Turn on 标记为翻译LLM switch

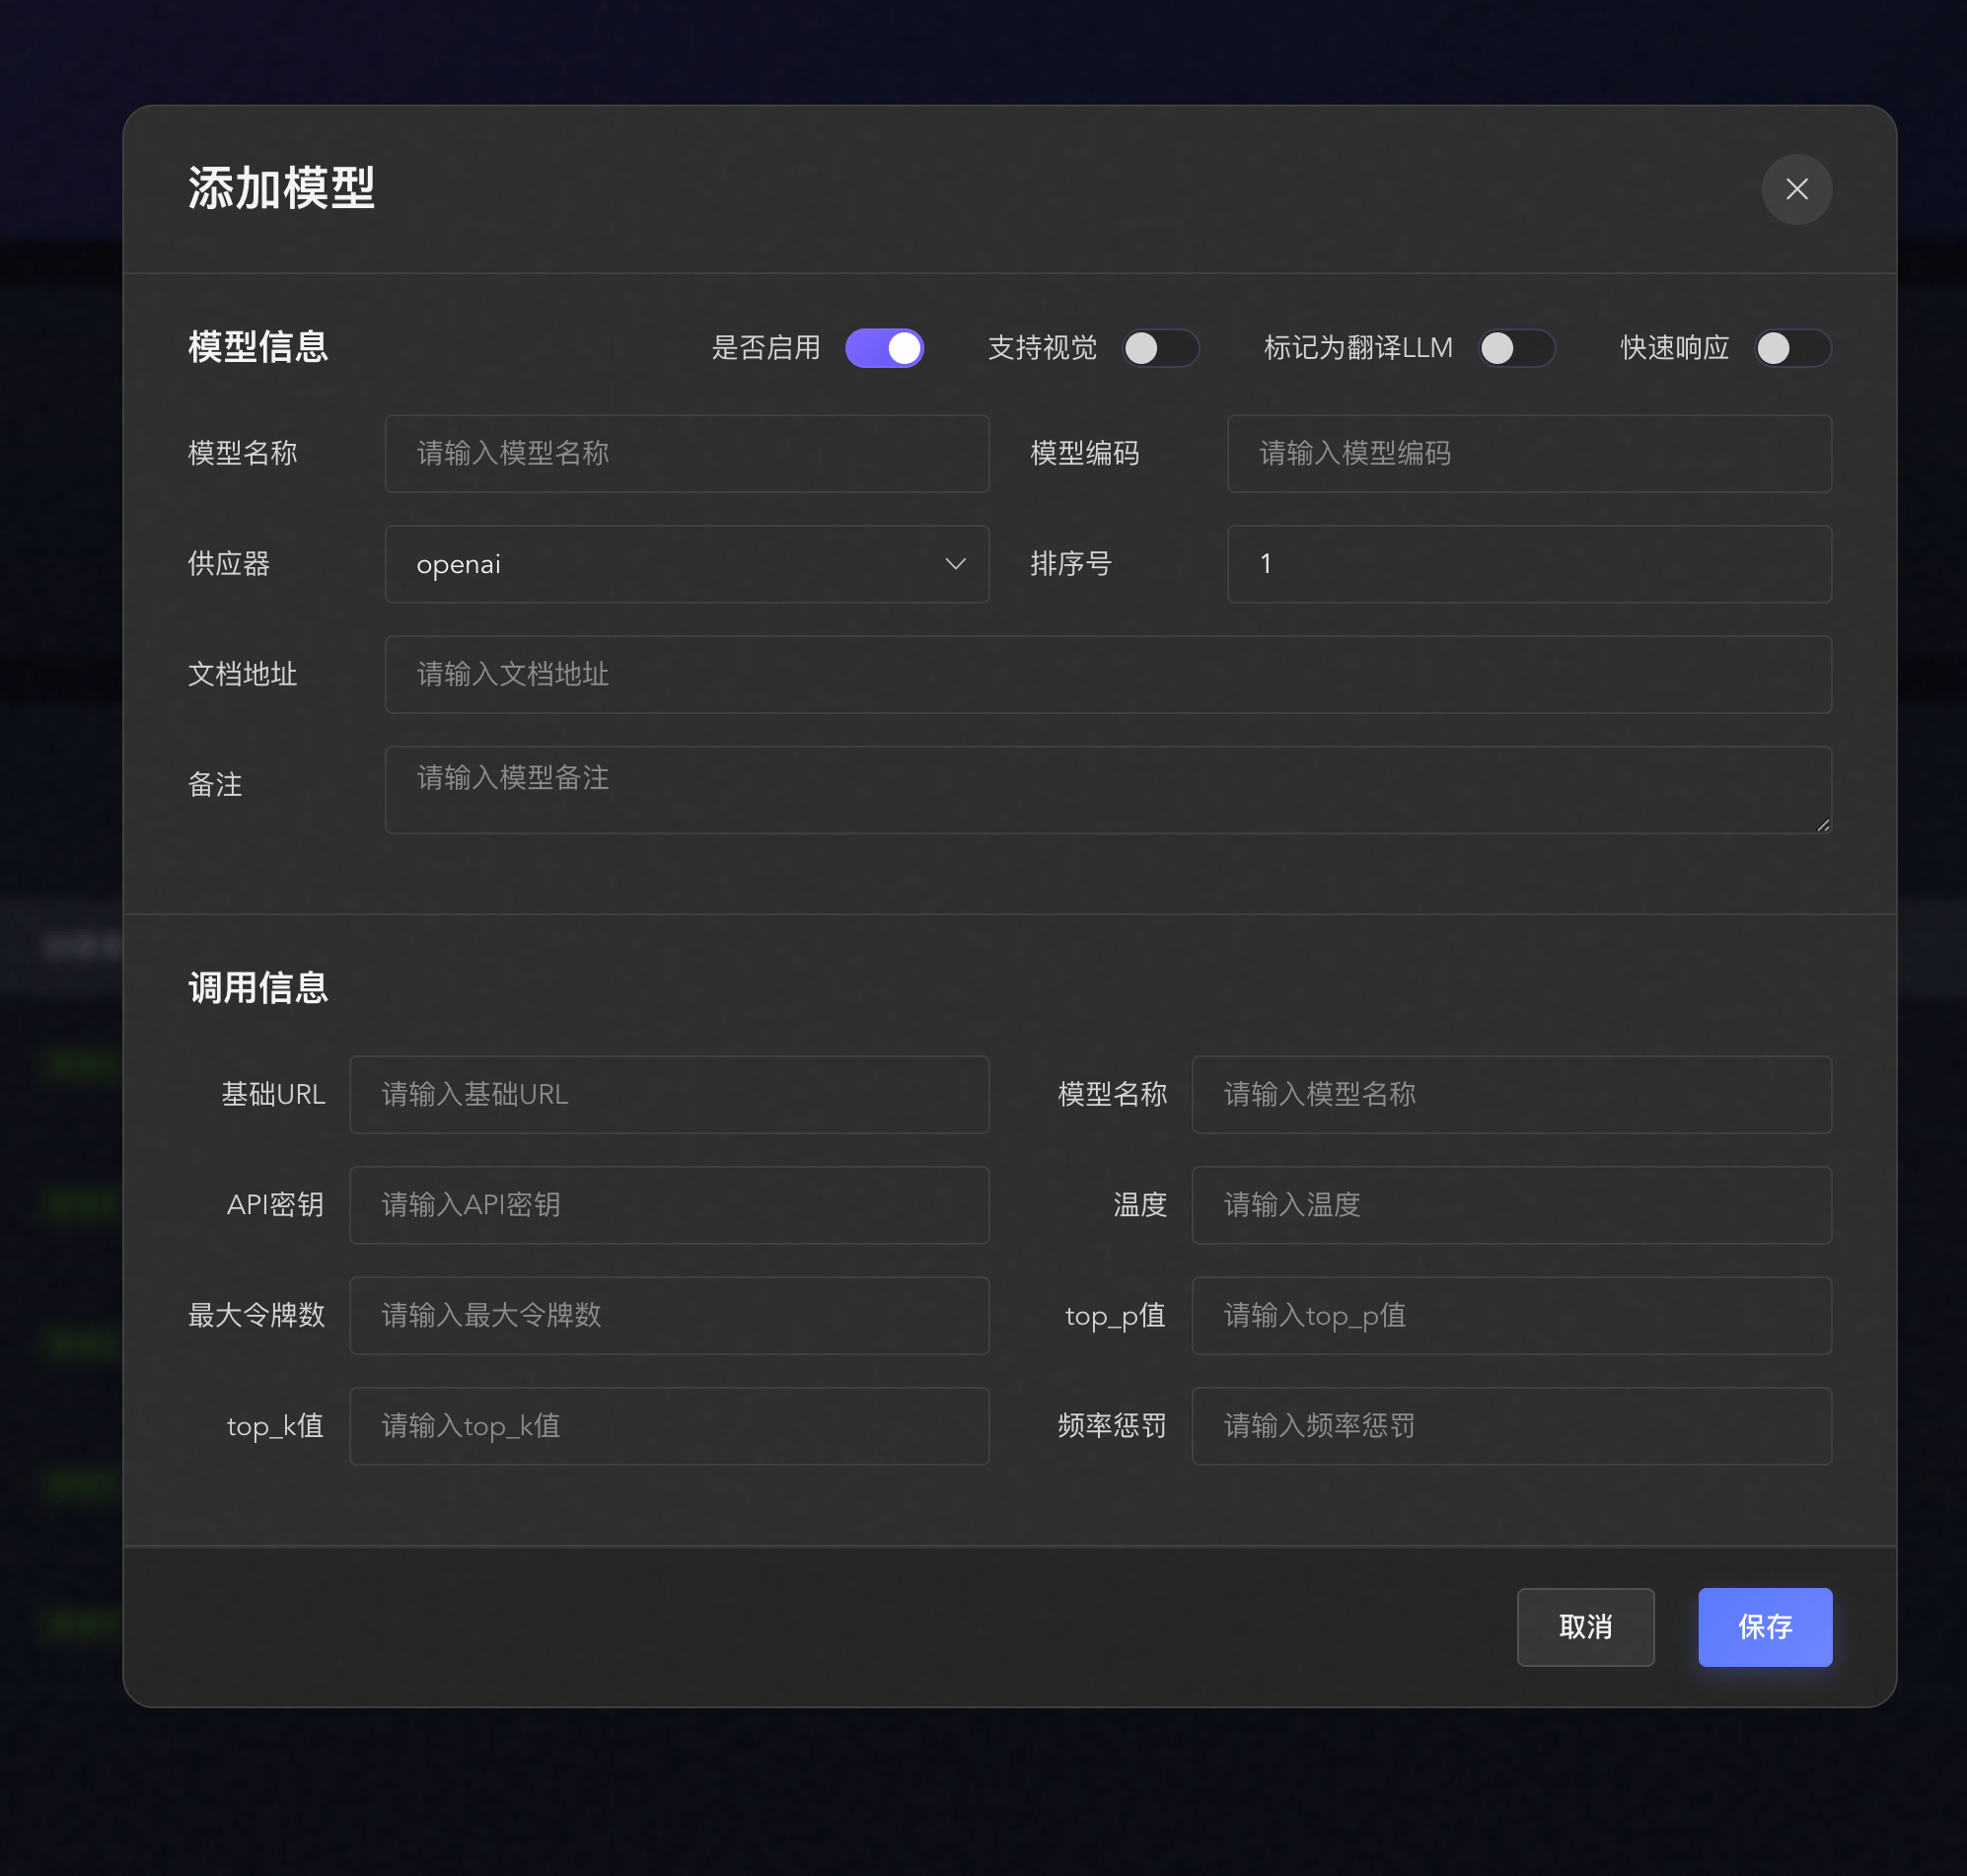[1517, 348]
